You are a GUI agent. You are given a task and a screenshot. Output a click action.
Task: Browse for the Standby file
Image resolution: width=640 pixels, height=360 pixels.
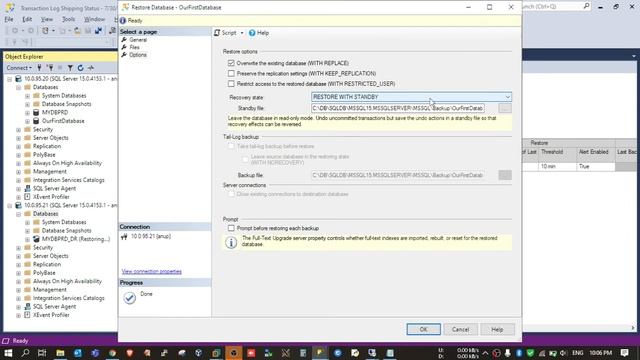coord(505,108)
